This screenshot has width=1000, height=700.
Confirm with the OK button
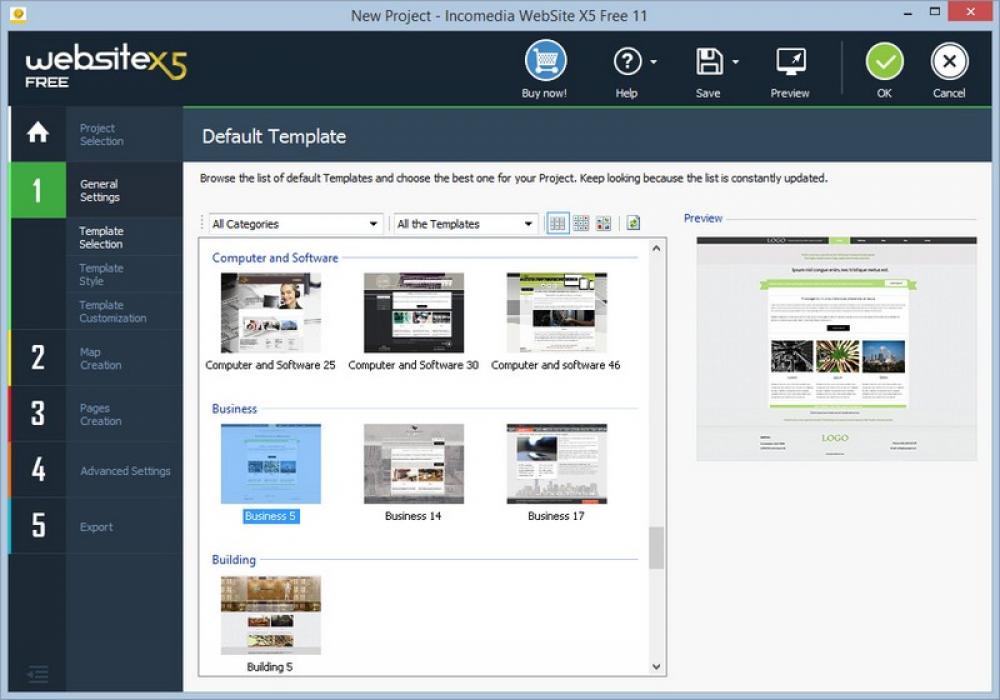(884, 62)
